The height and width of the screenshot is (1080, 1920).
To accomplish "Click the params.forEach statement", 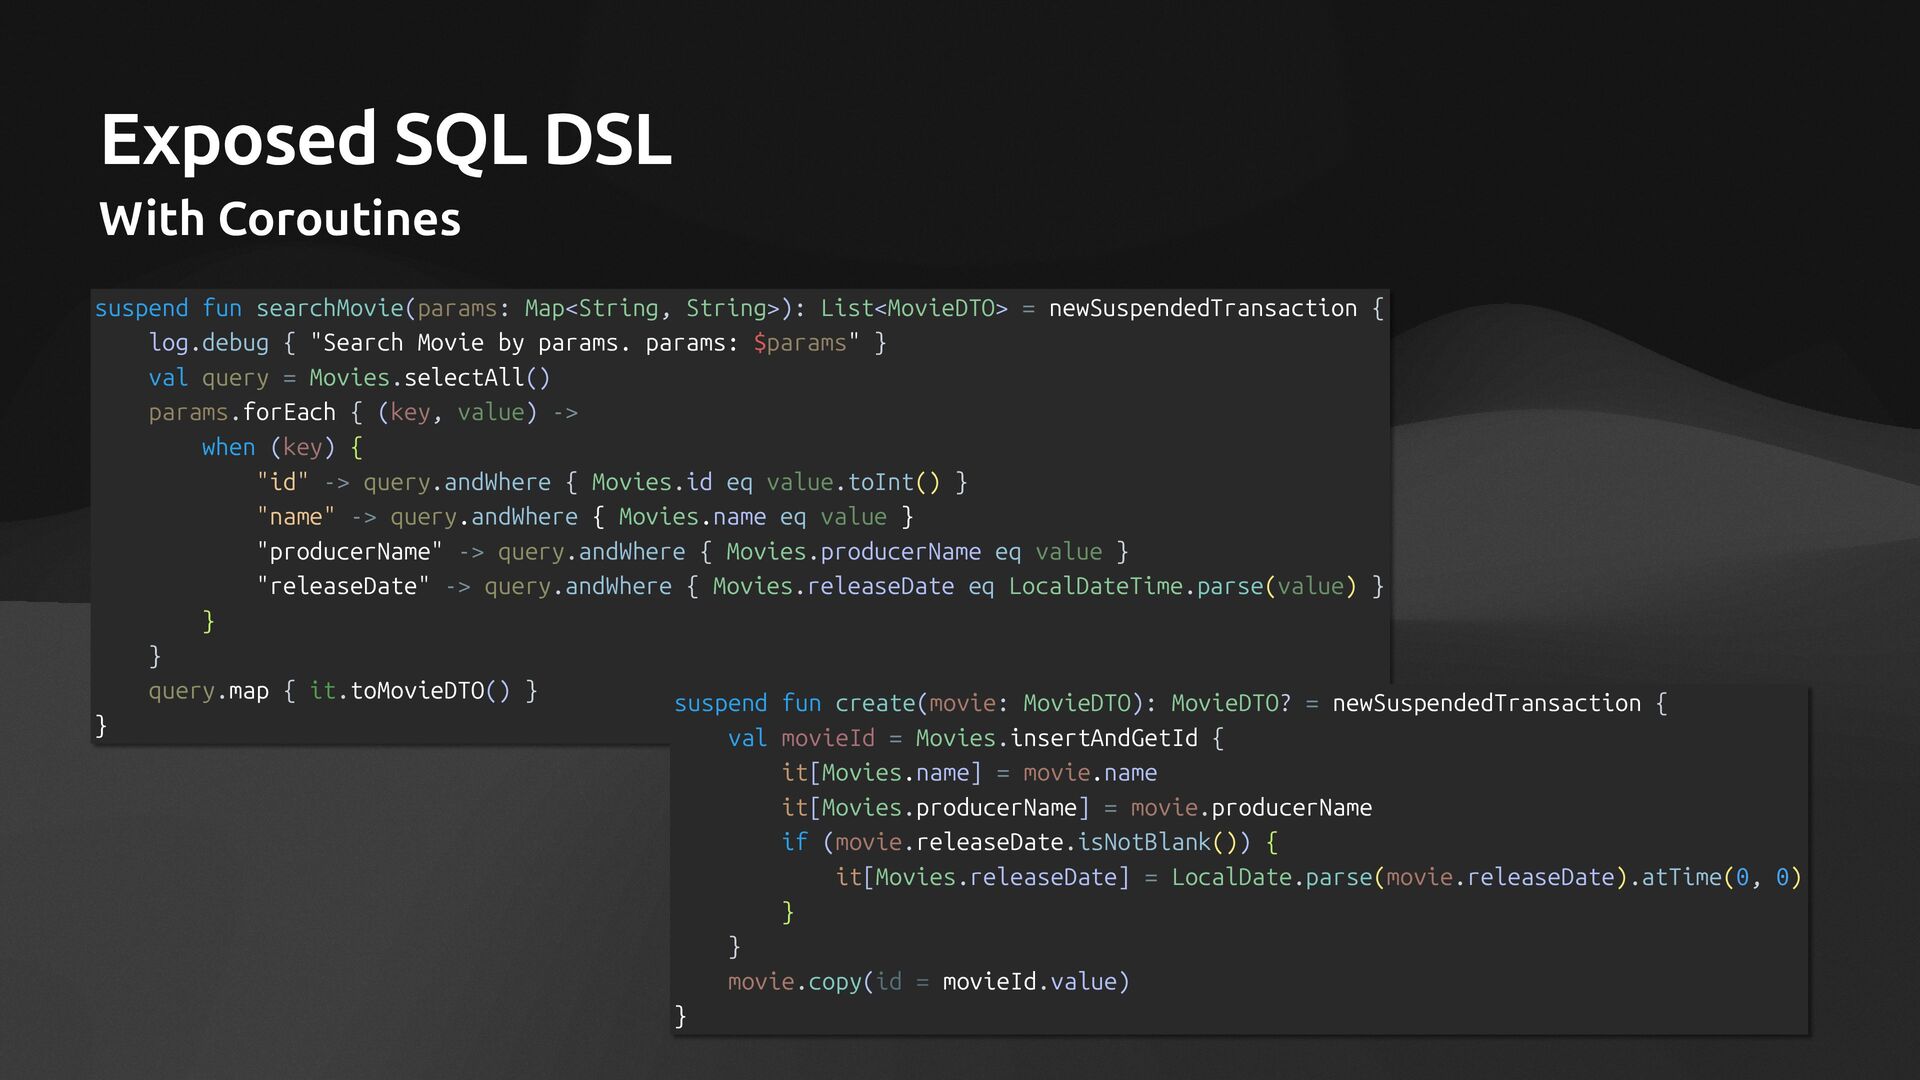I will click(241, 413).
